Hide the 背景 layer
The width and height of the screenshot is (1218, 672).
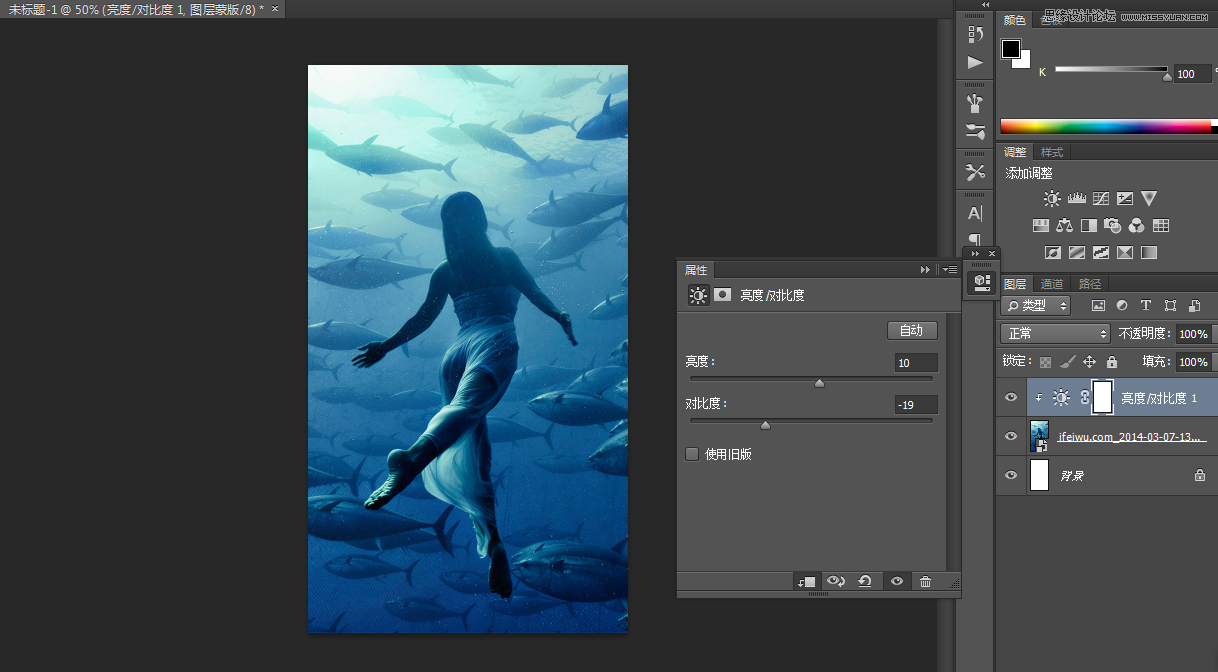click(1011, 476)
